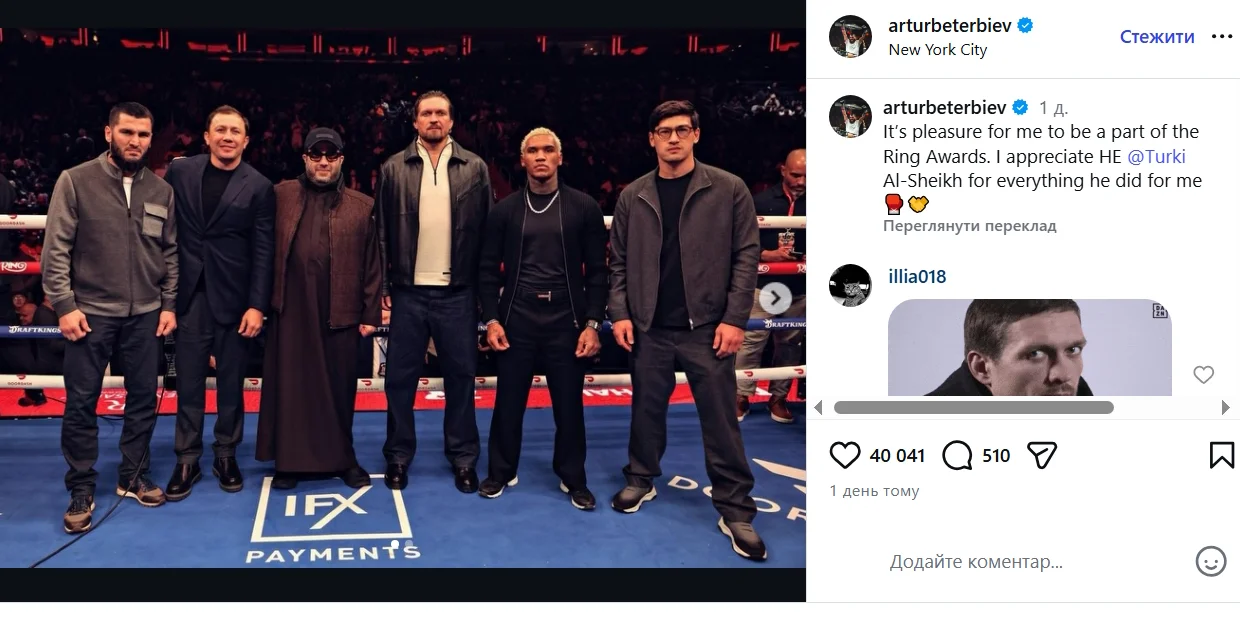Save post with bookmark icon
Screen dimensions: 1240x623
click(1221, 456)
